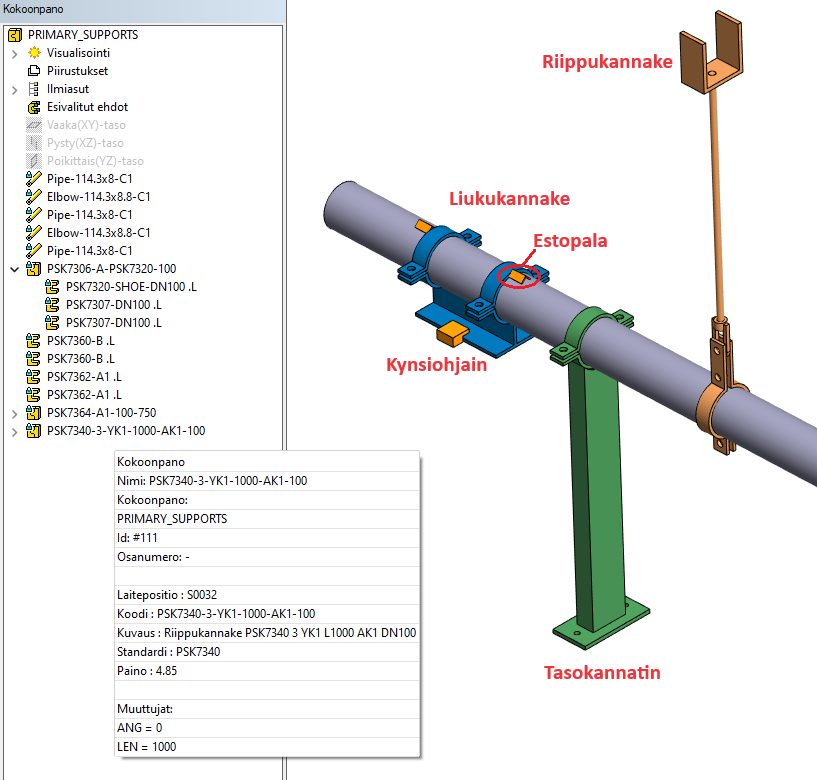Select Poikittais(YZ)-taso plane entry

click(94, 161)
